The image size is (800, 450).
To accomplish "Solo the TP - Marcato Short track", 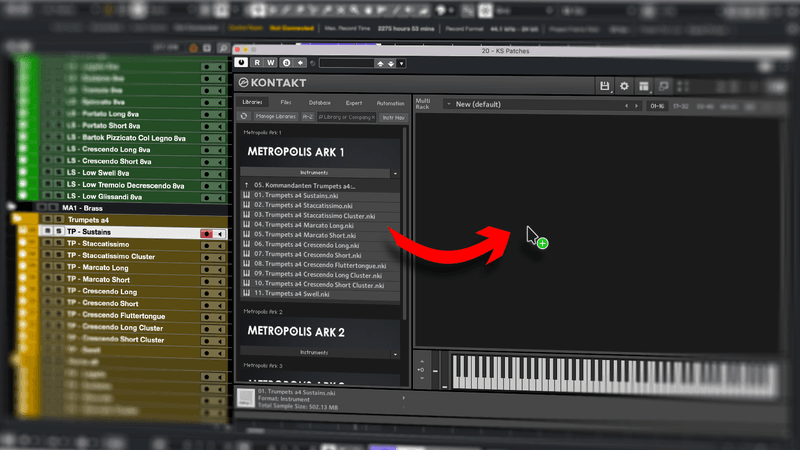I will pyautogui.click(x=59, y=278).
